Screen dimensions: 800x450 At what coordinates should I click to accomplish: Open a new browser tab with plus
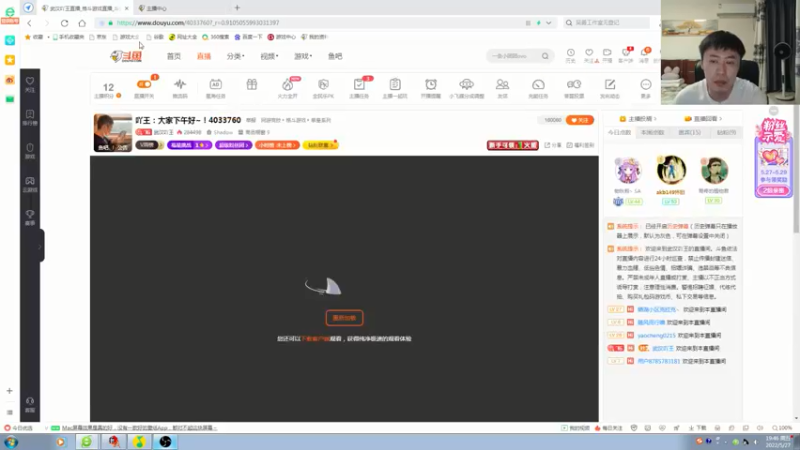click(x=237, y=8)
